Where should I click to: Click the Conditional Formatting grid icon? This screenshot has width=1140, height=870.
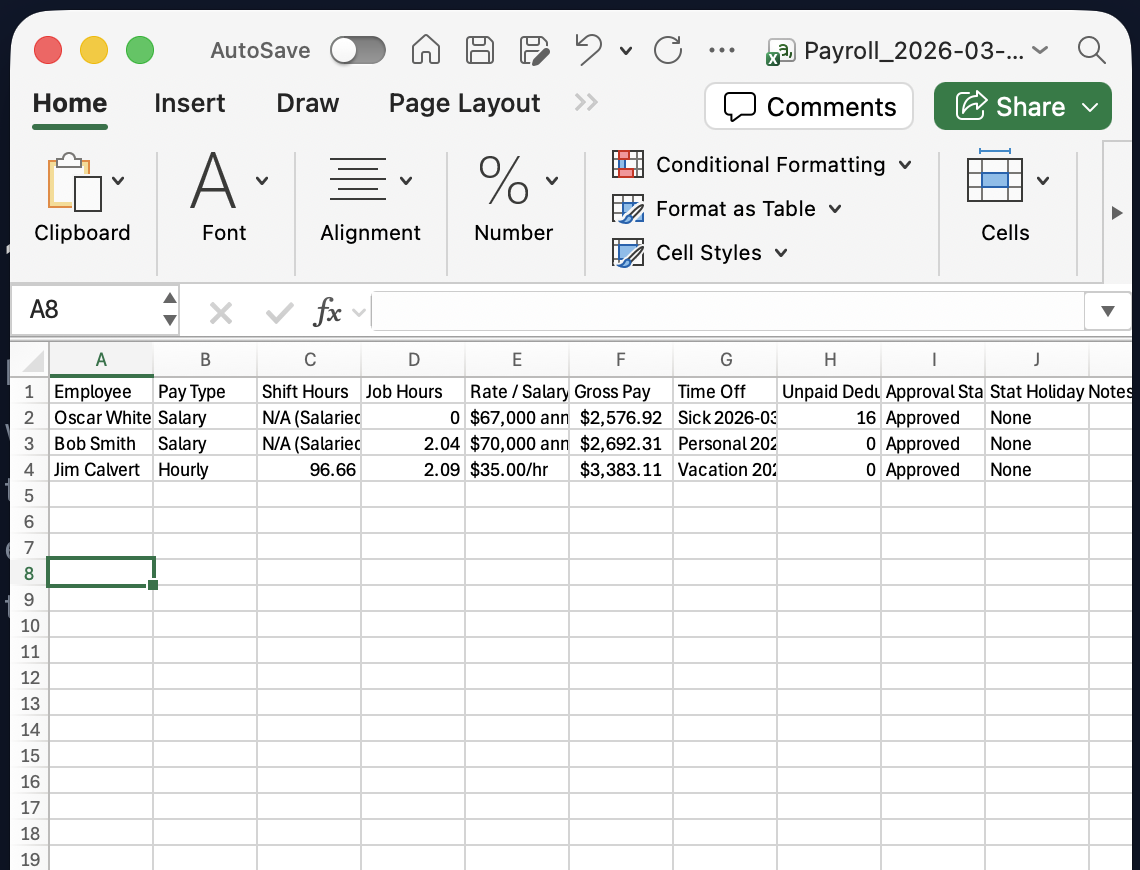[x=628, y=164]
